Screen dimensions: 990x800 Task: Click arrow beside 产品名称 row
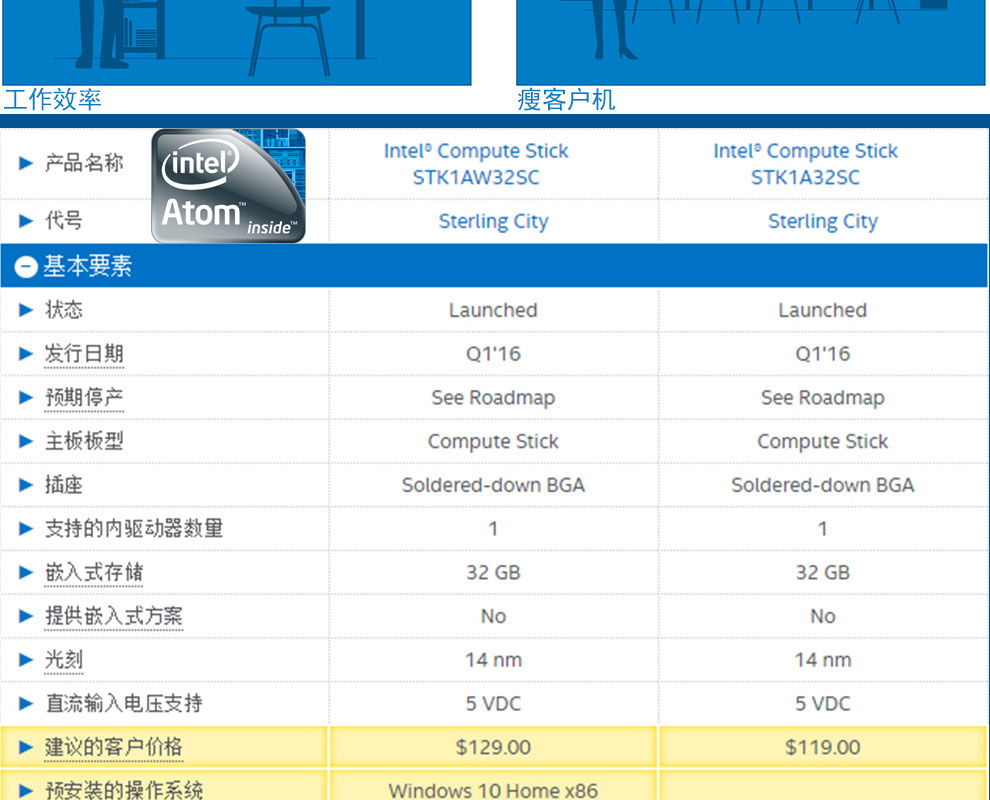click(26, 164)
